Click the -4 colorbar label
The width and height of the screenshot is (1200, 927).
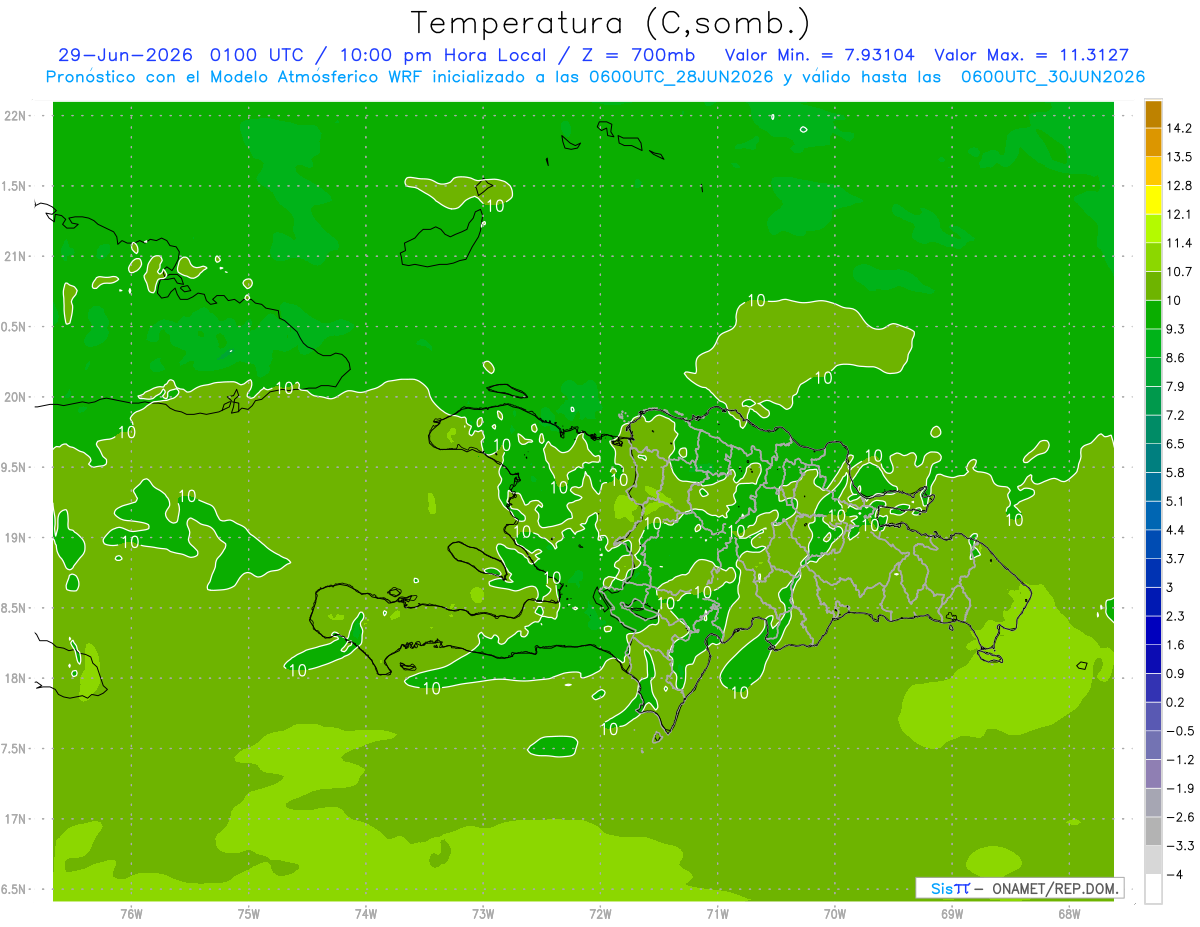(x=1174, y=874)
